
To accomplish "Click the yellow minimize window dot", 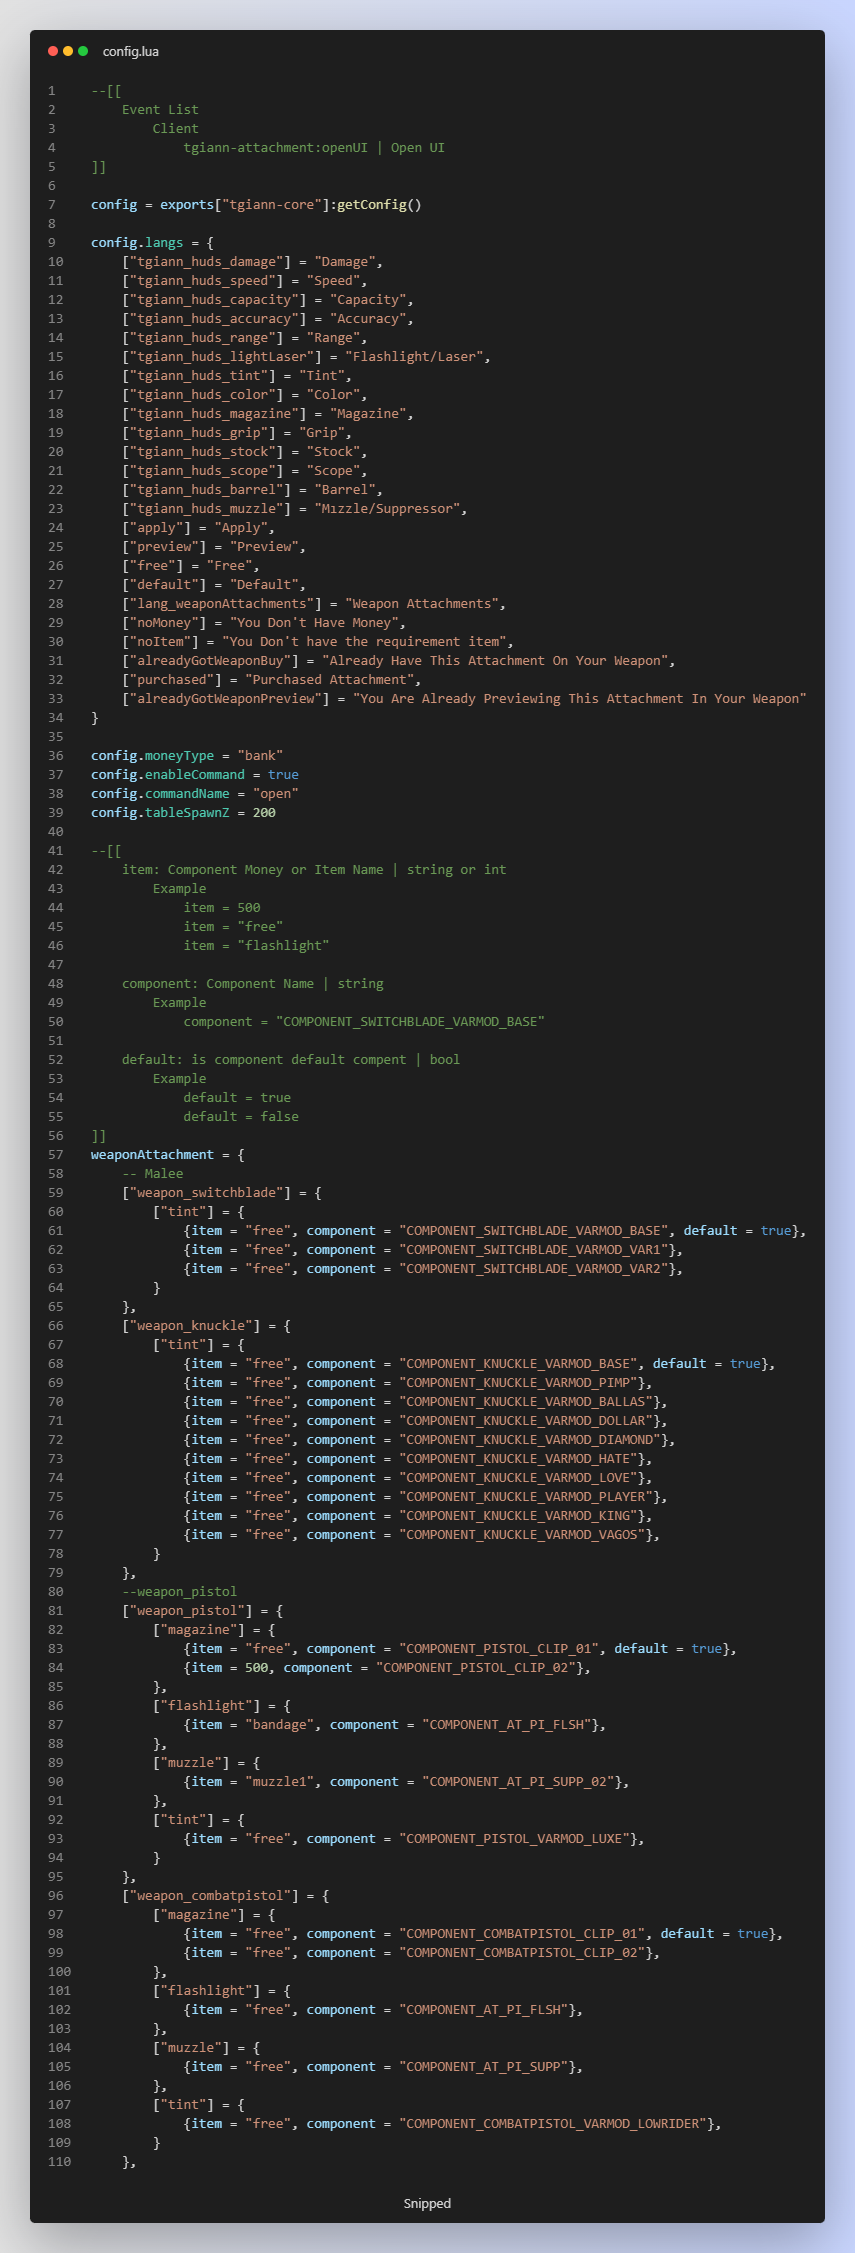I will pyautogui.click(x=68, y=51).
